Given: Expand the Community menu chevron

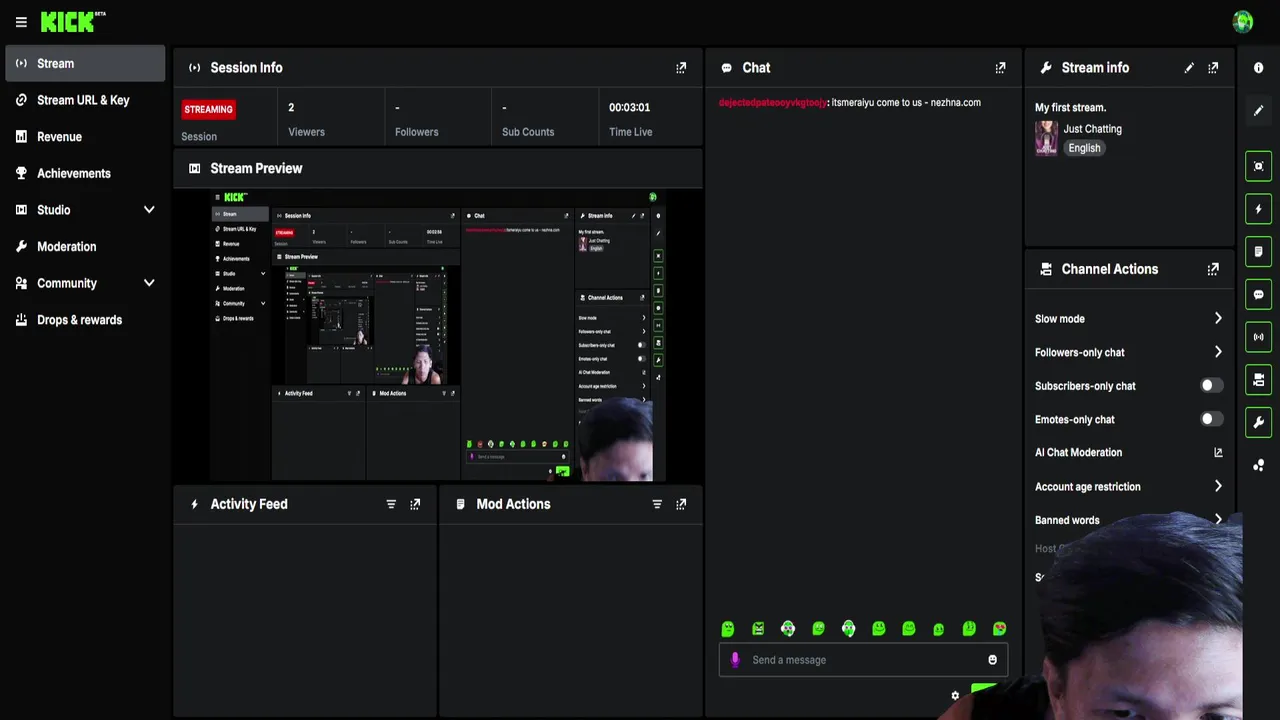Looking at the screenshot, I should point(149,283).
